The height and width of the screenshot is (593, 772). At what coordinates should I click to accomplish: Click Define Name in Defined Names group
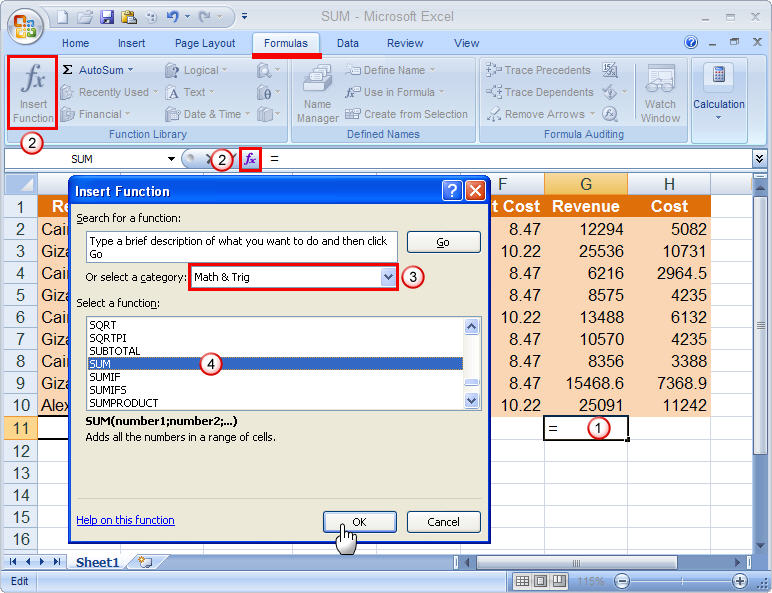coord(390,70)
